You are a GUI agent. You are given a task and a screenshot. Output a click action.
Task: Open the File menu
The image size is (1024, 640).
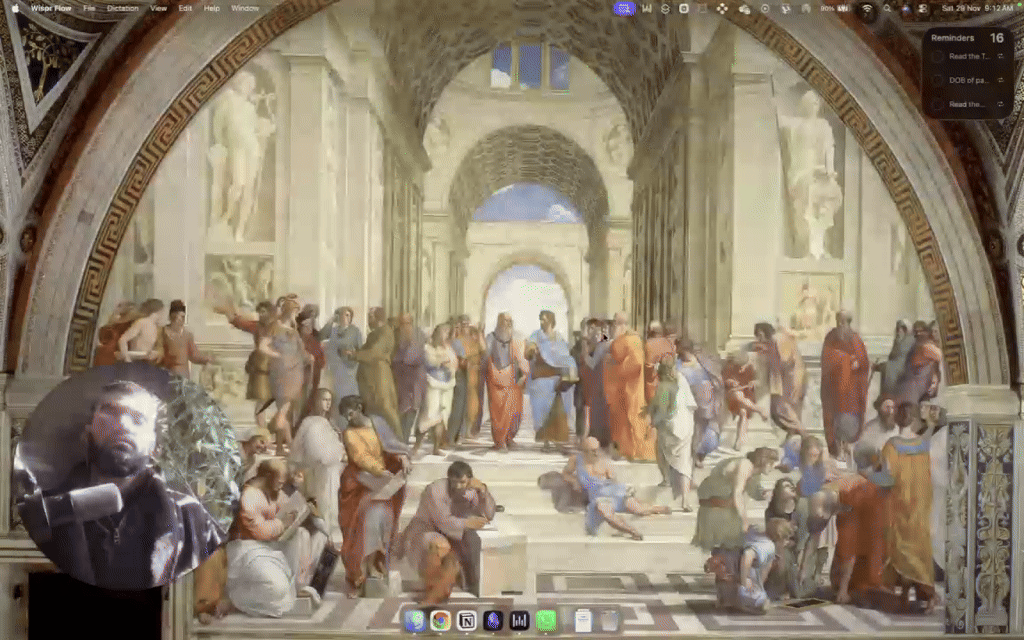(89, 8)
